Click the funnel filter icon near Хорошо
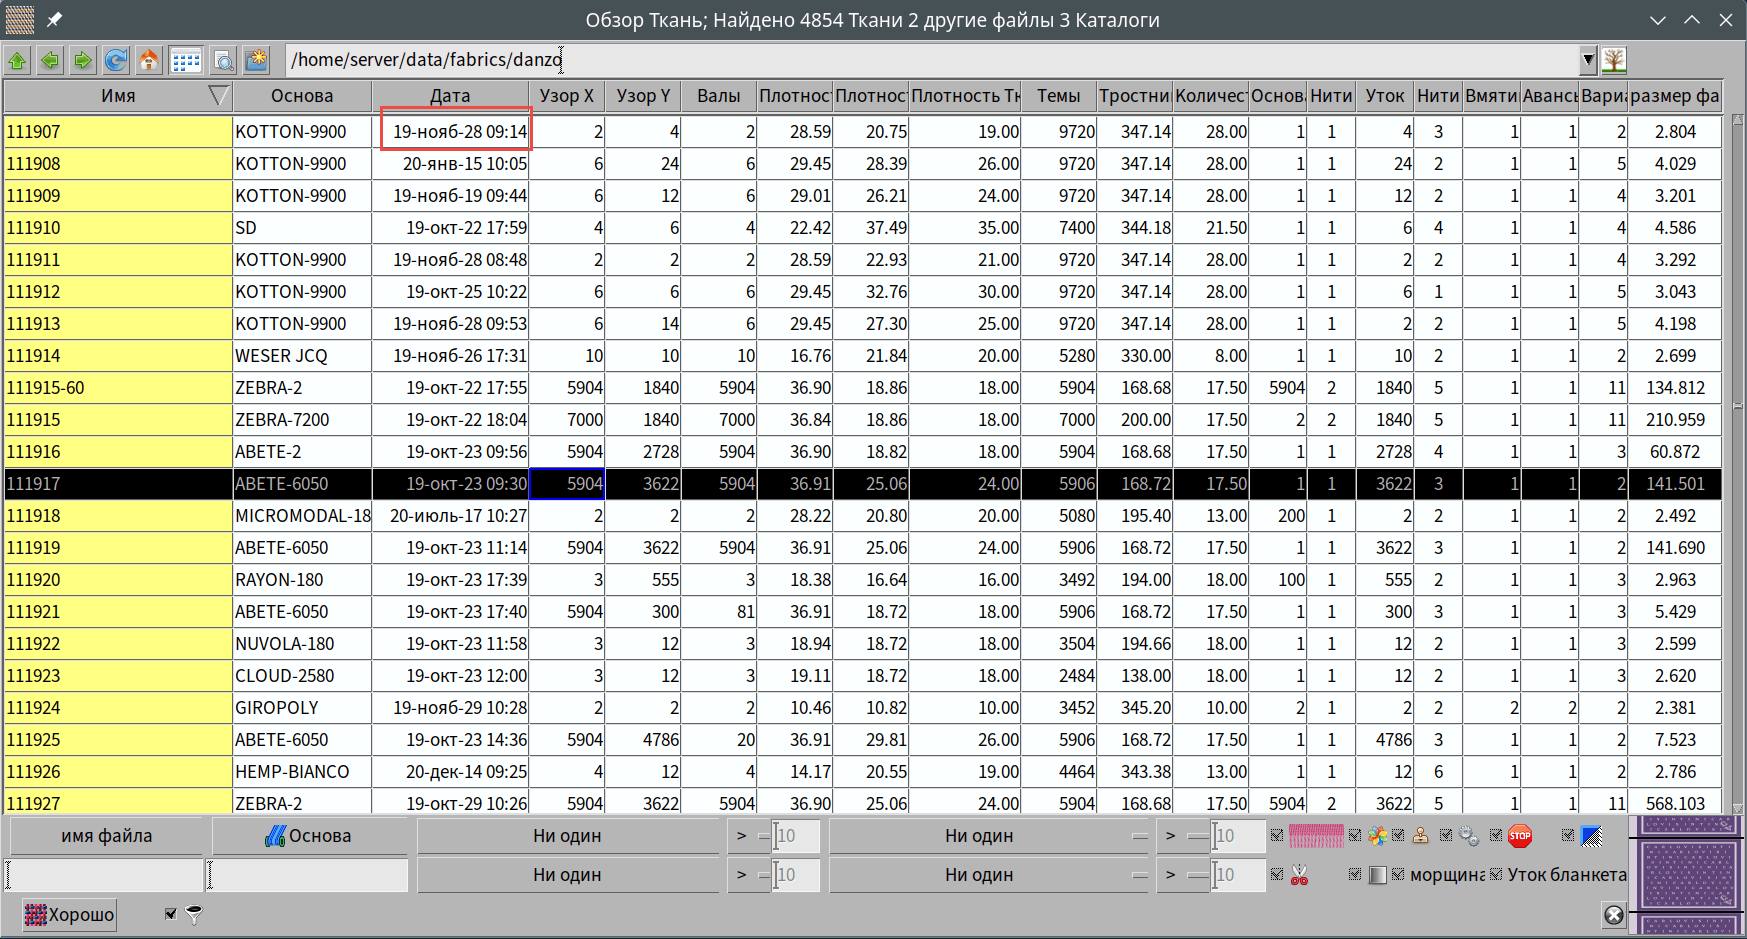 point(194,915)
